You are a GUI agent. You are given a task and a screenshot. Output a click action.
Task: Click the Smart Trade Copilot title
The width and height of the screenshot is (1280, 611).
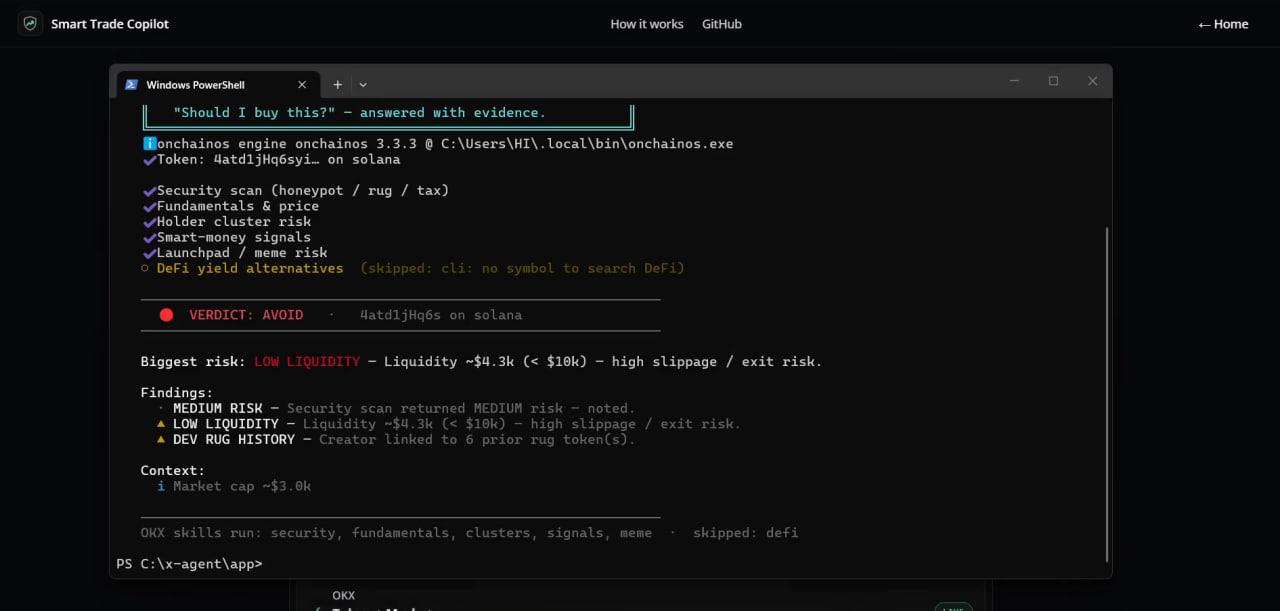(x=110, y=24)
